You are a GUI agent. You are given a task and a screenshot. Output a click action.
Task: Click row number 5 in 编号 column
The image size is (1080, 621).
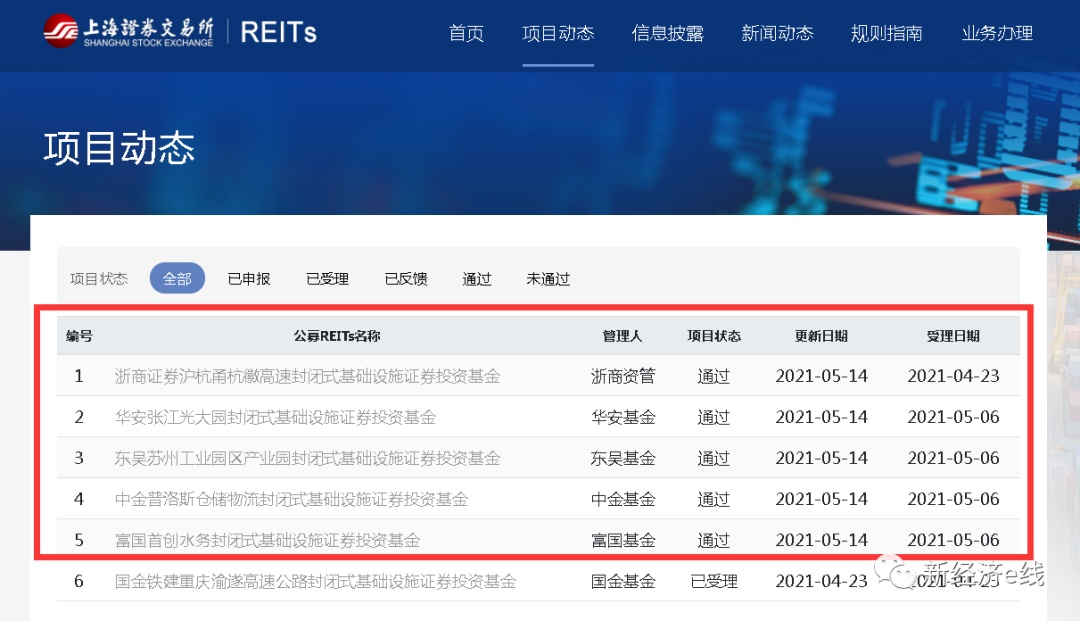pyautogui.click(x=79, y=540)
